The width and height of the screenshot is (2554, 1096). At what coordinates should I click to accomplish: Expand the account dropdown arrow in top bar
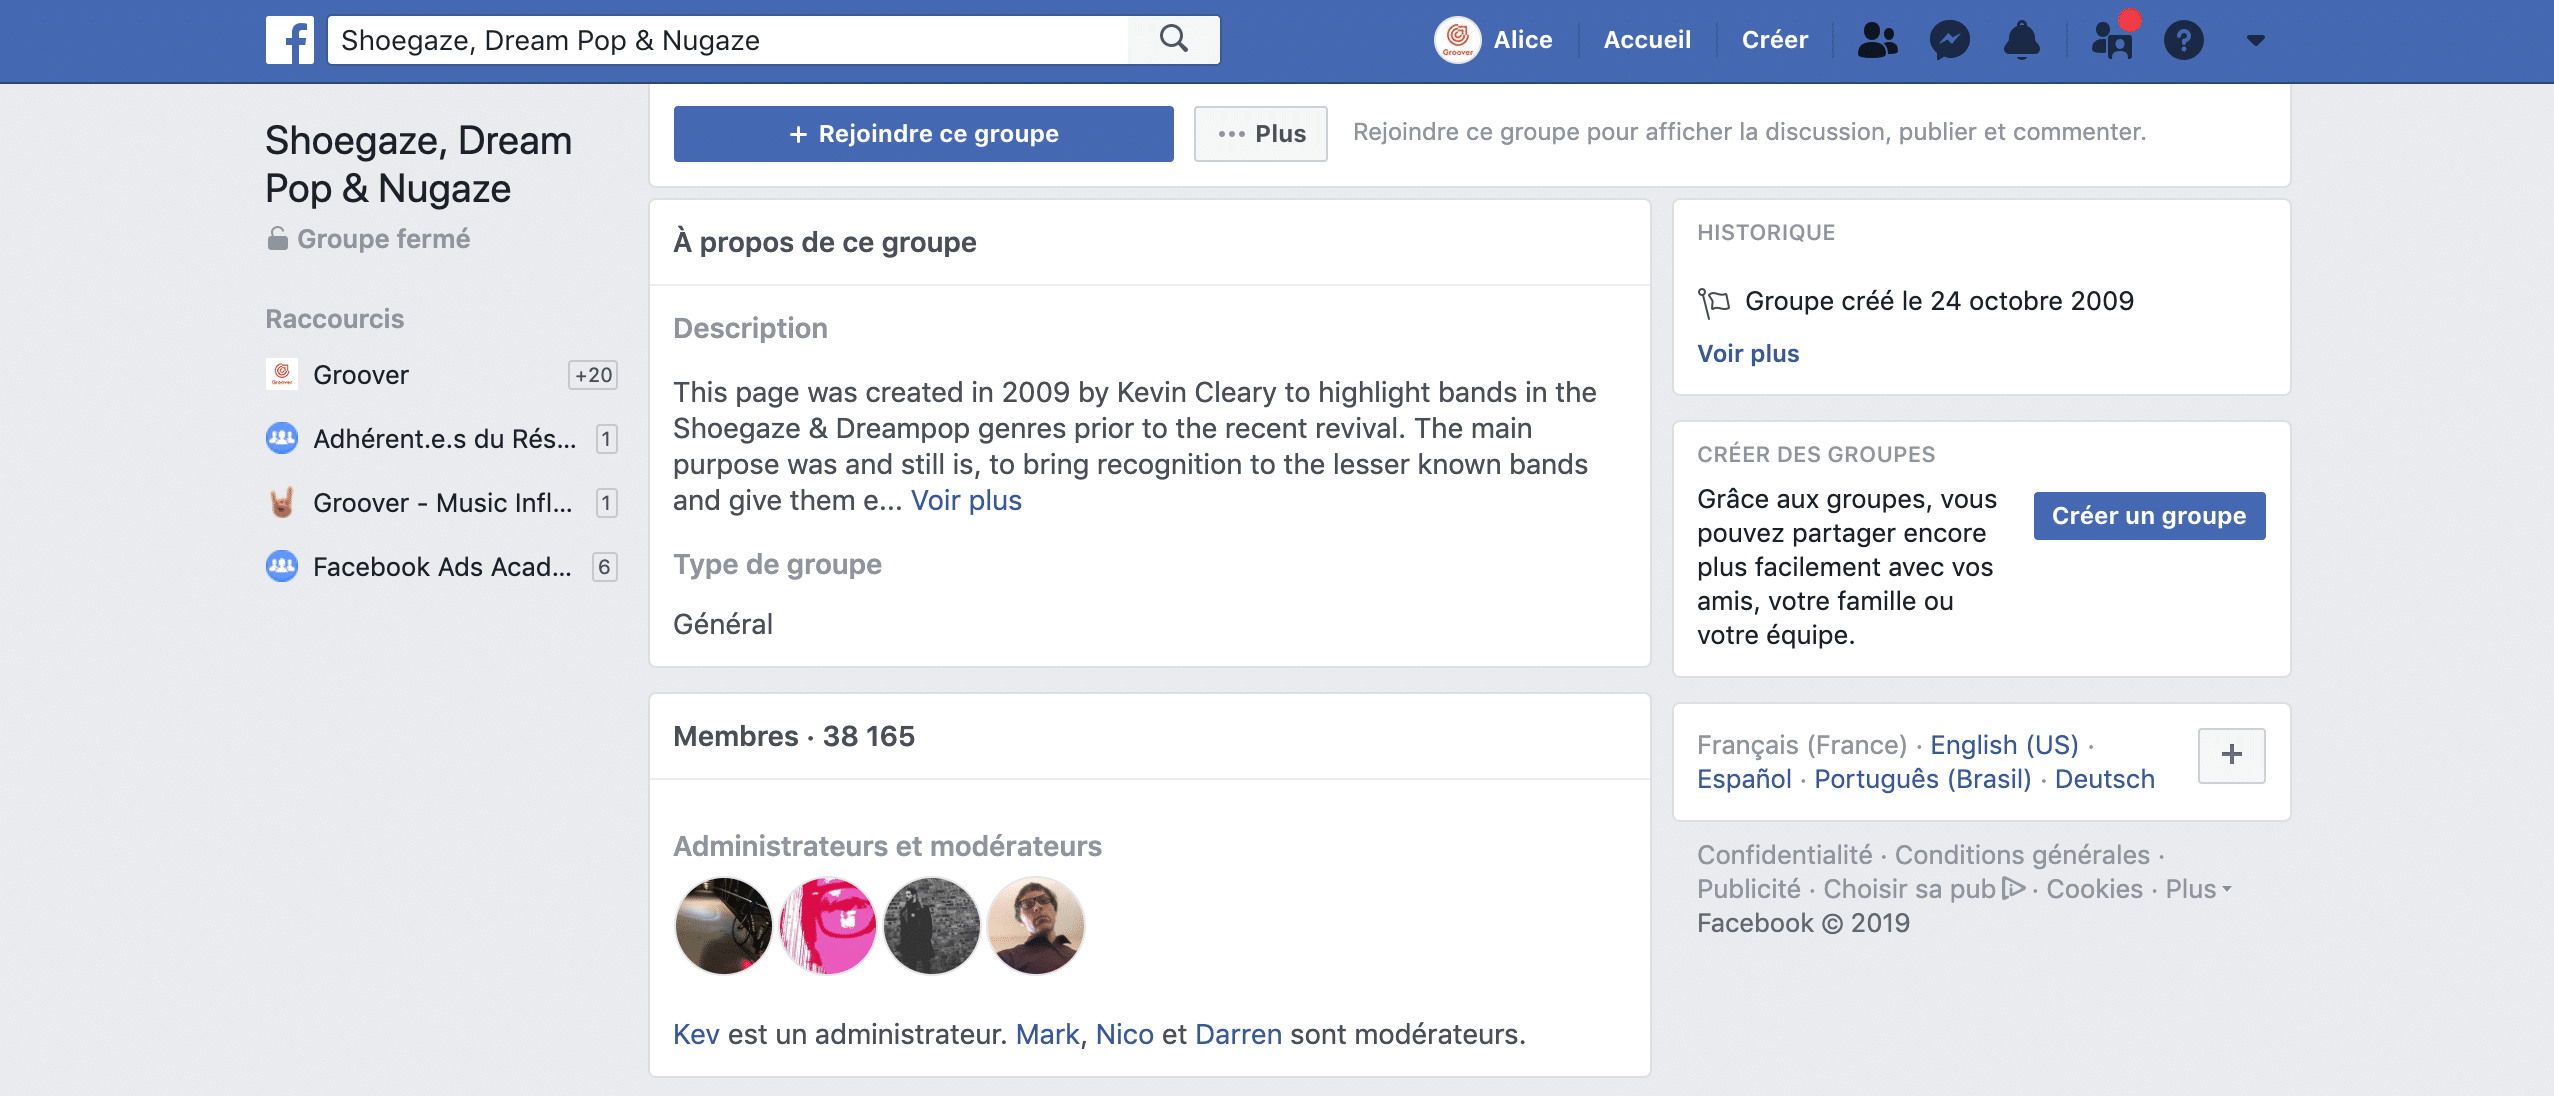(x=2256, y=40)
